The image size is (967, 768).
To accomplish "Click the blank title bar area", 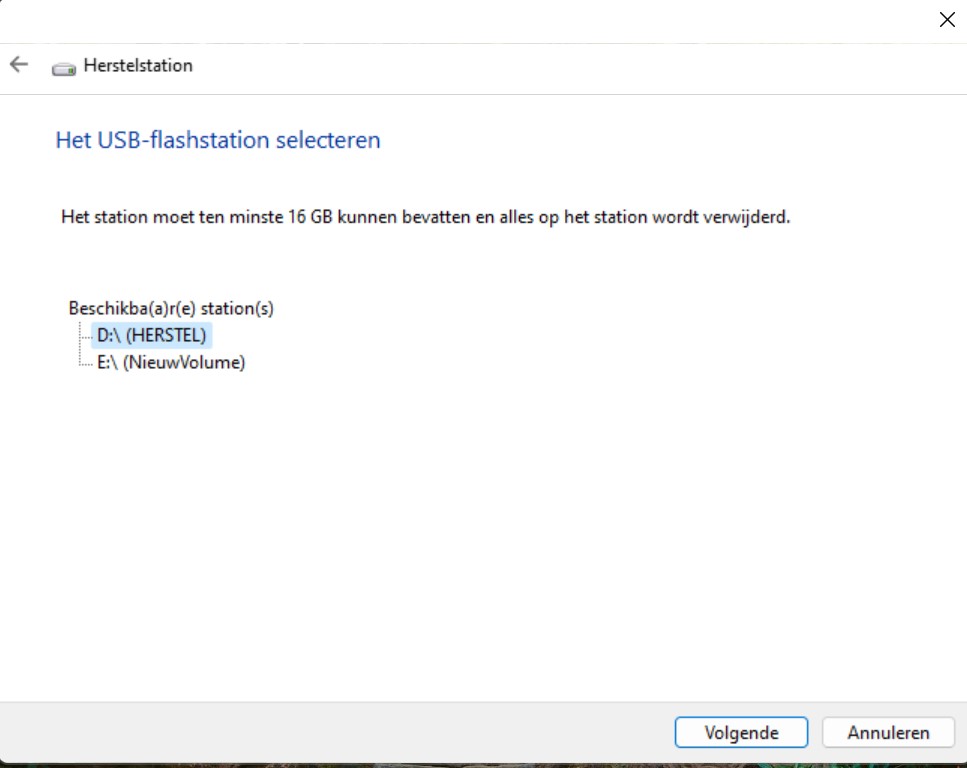I will tap(450, 20).
